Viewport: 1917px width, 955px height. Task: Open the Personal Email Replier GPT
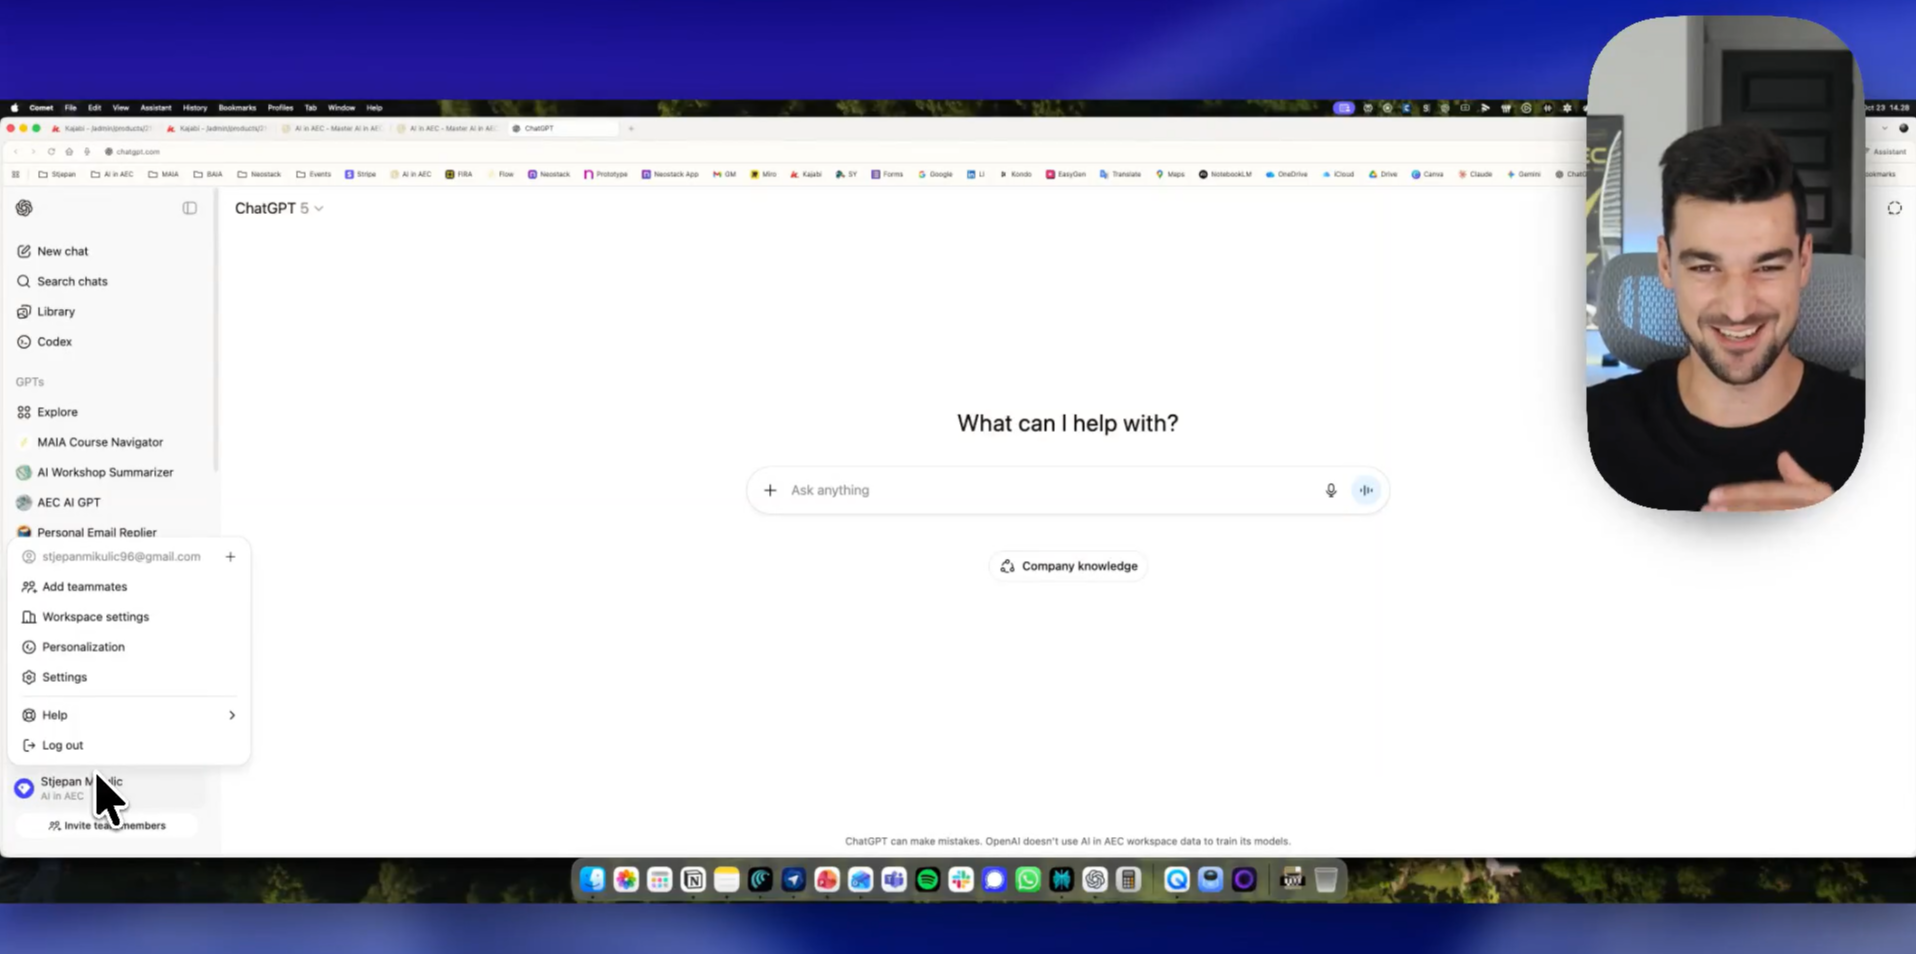(x=87, y=532)
